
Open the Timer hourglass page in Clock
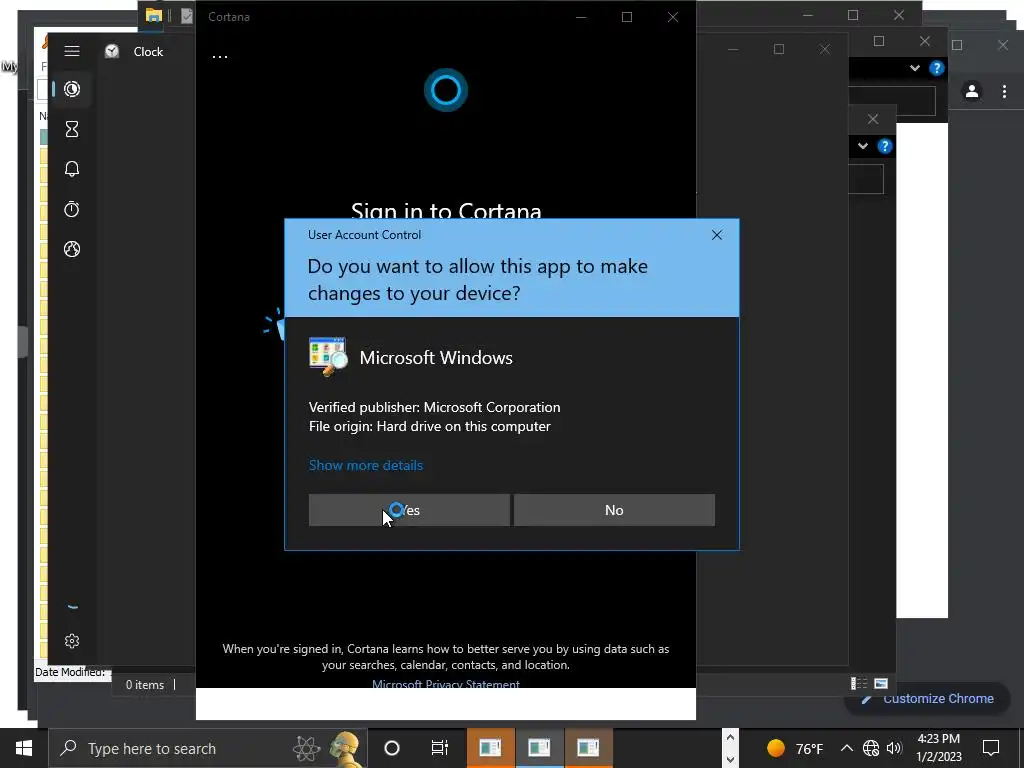pos(72,129)
